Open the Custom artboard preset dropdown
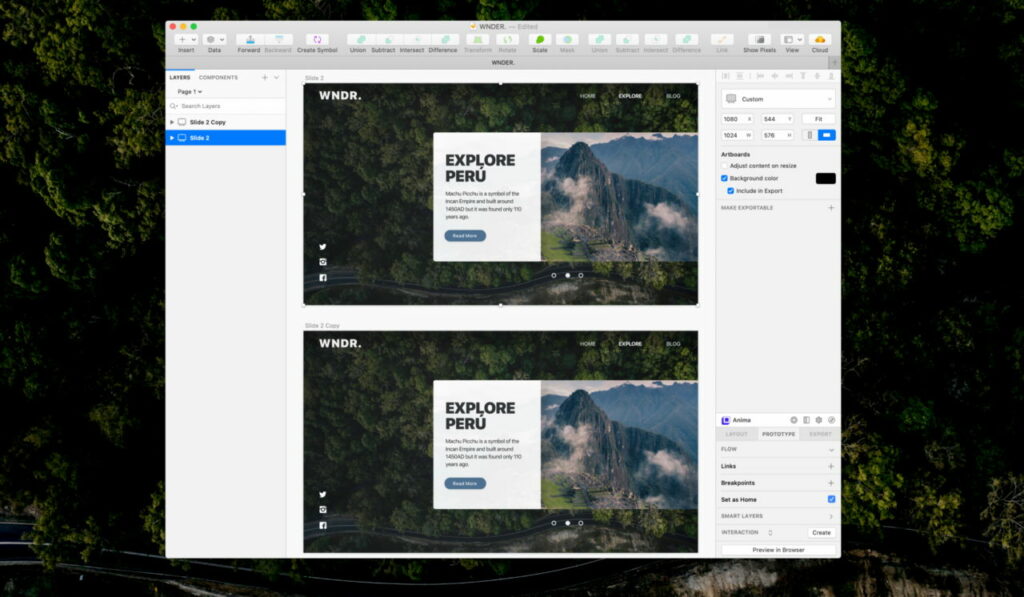This screenshot has width=1024, height=597. point(778,99)
